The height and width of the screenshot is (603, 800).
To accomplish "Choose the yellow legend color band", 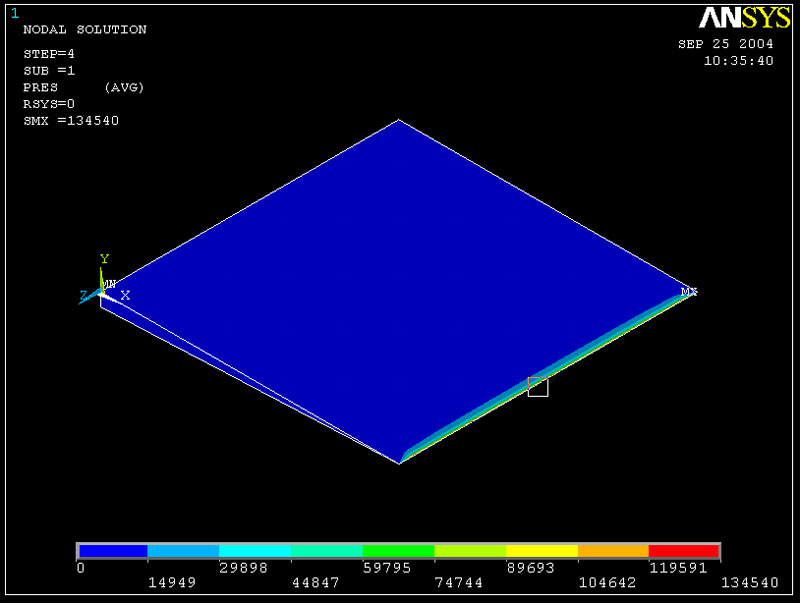I will tap(541, 551).
